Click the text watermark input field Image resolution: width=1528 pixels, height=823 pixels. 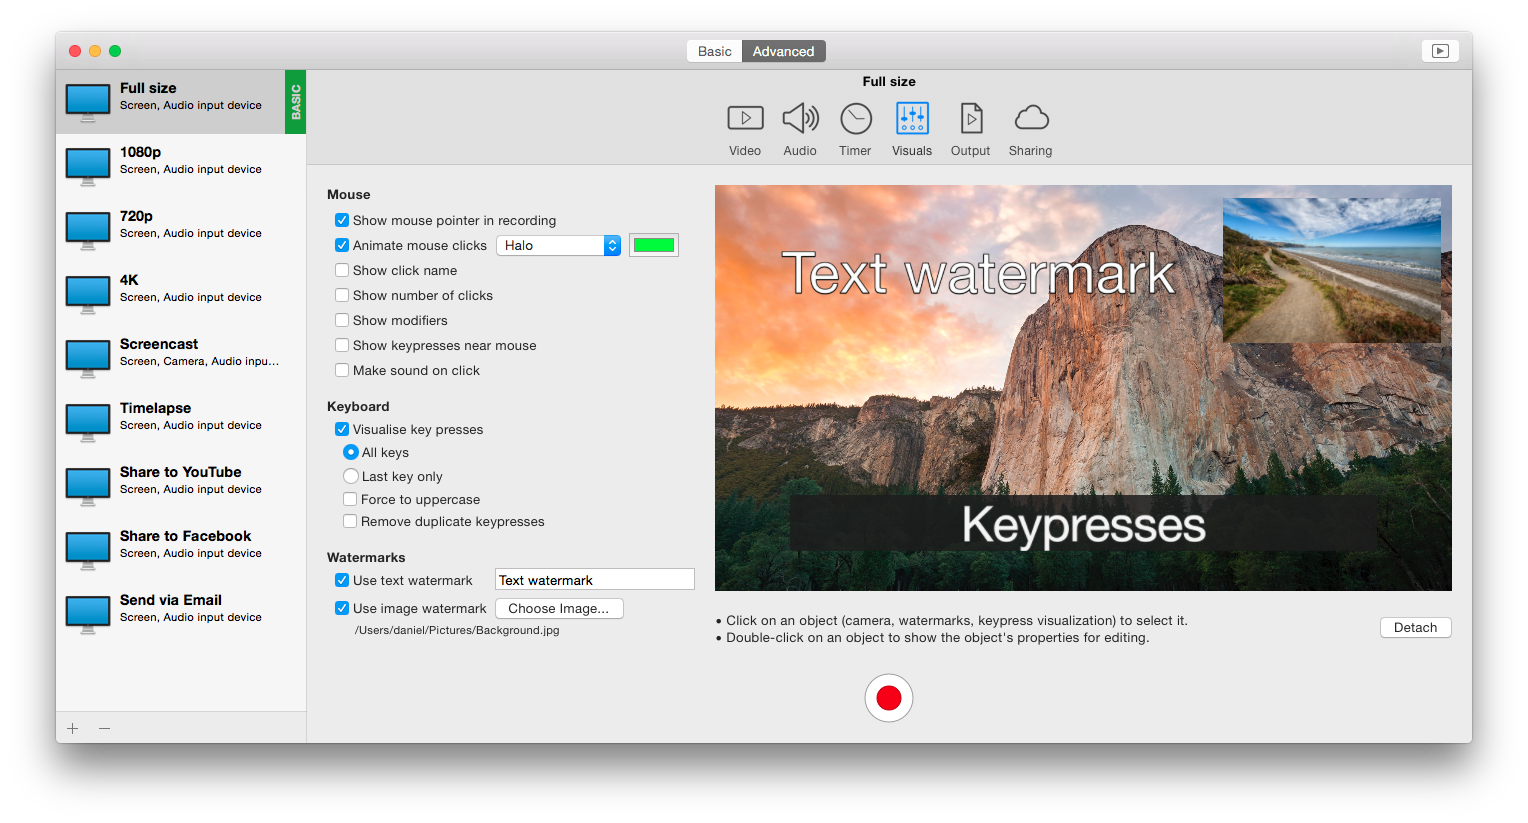point(594,580)
